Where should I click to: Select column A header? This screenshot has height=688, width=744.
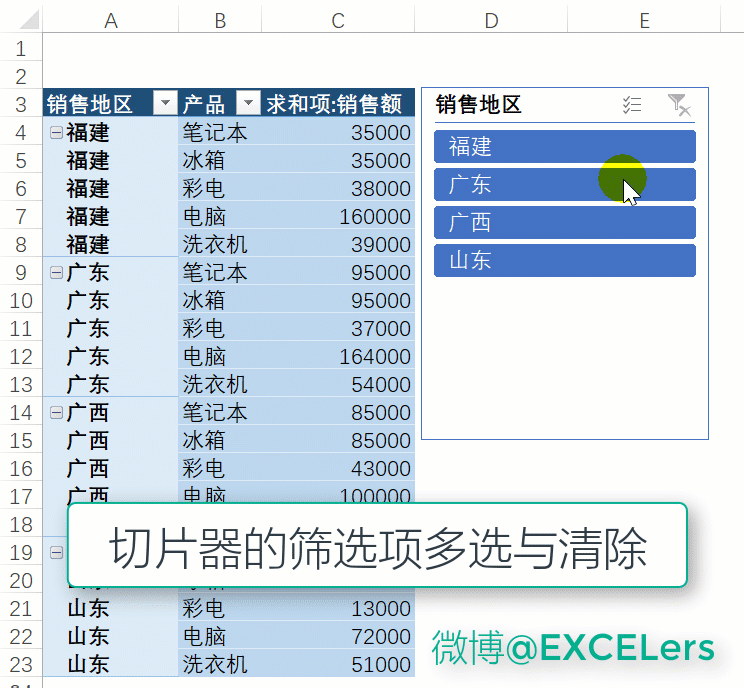[111, 20]
